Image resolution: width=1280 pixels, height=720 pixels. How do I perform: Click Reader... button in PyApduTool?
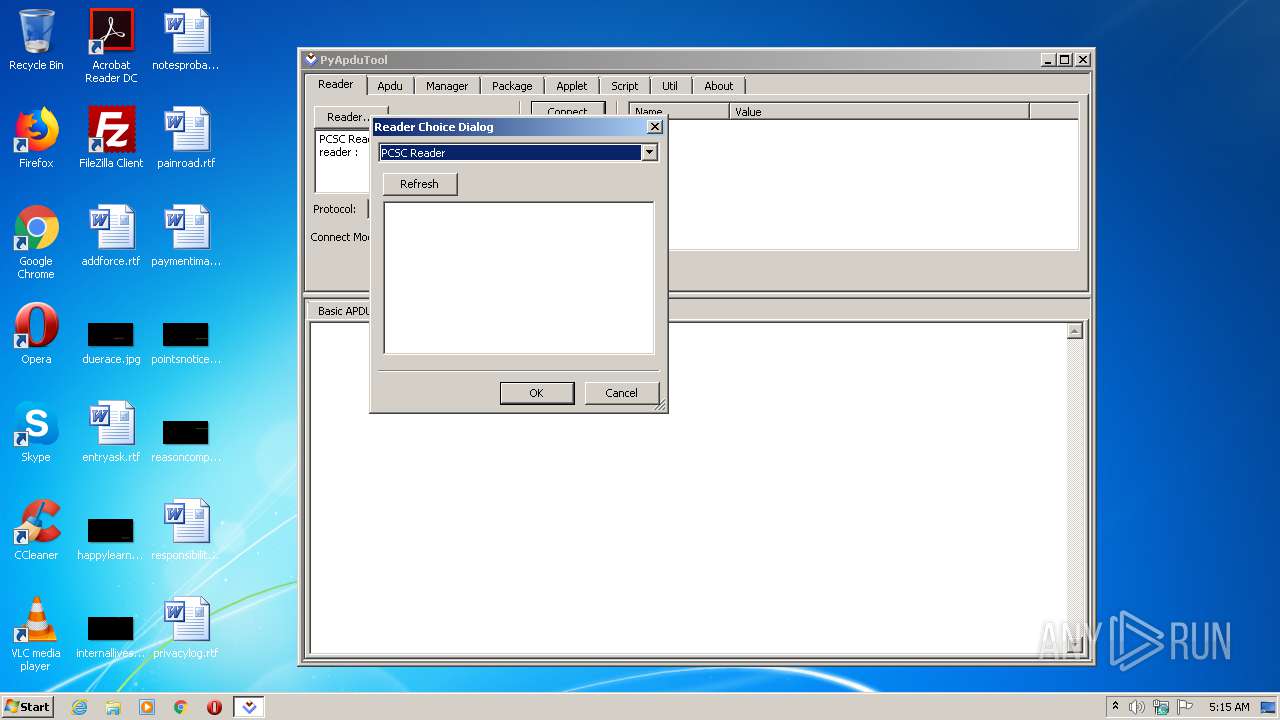coord(344,116)
